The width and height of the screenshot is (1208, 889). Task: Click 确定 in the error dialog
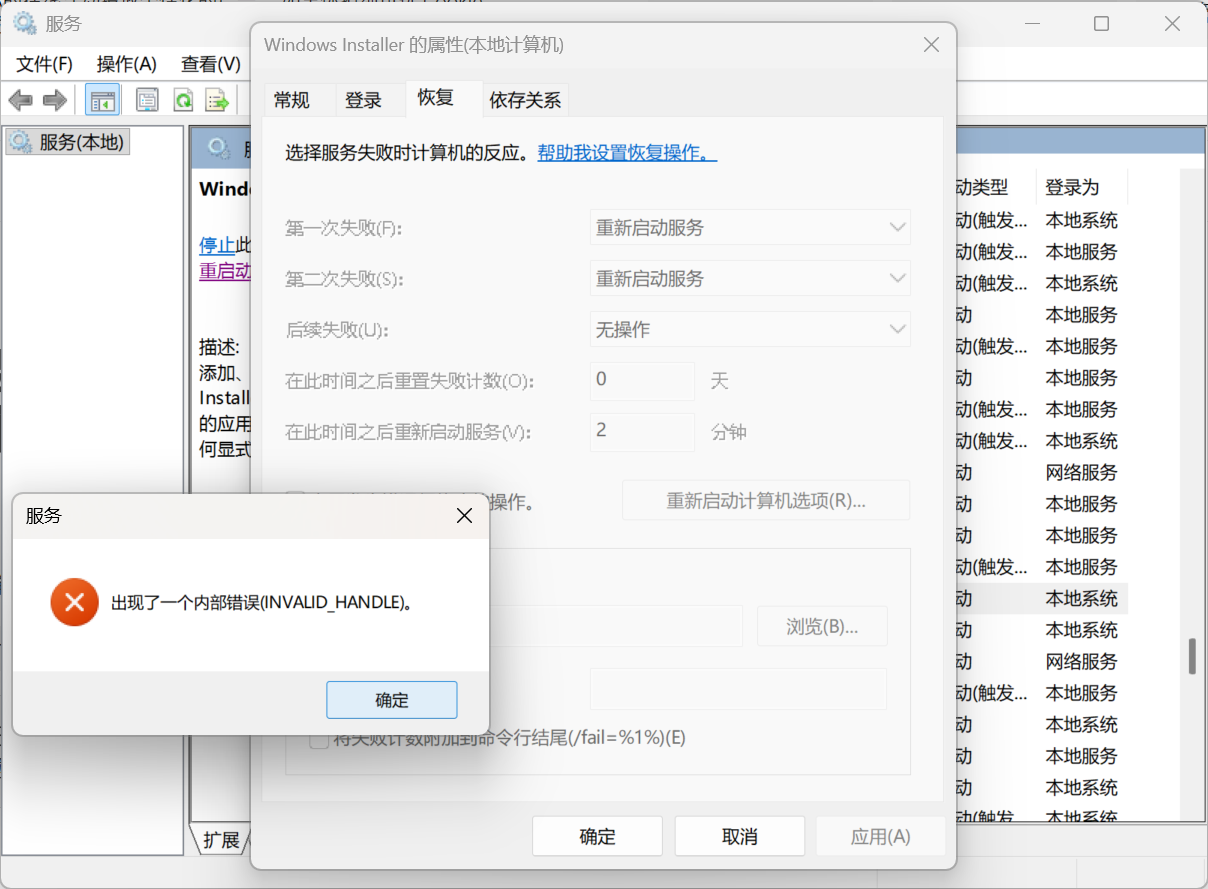coord(391,699)
